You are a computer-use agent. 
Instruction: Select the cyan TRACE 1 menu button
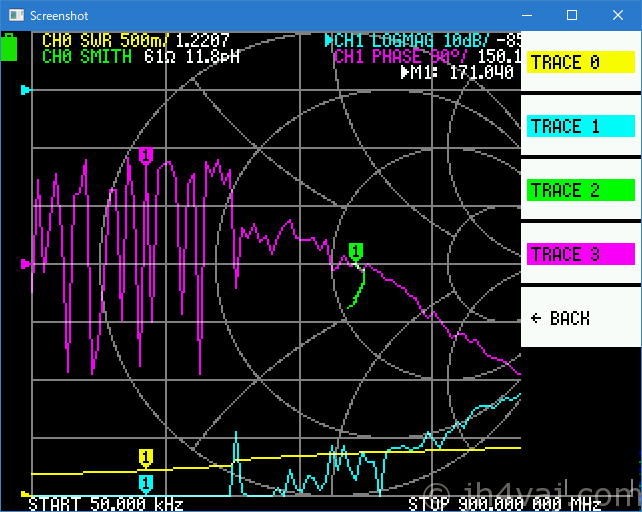(x=581, y=126)
